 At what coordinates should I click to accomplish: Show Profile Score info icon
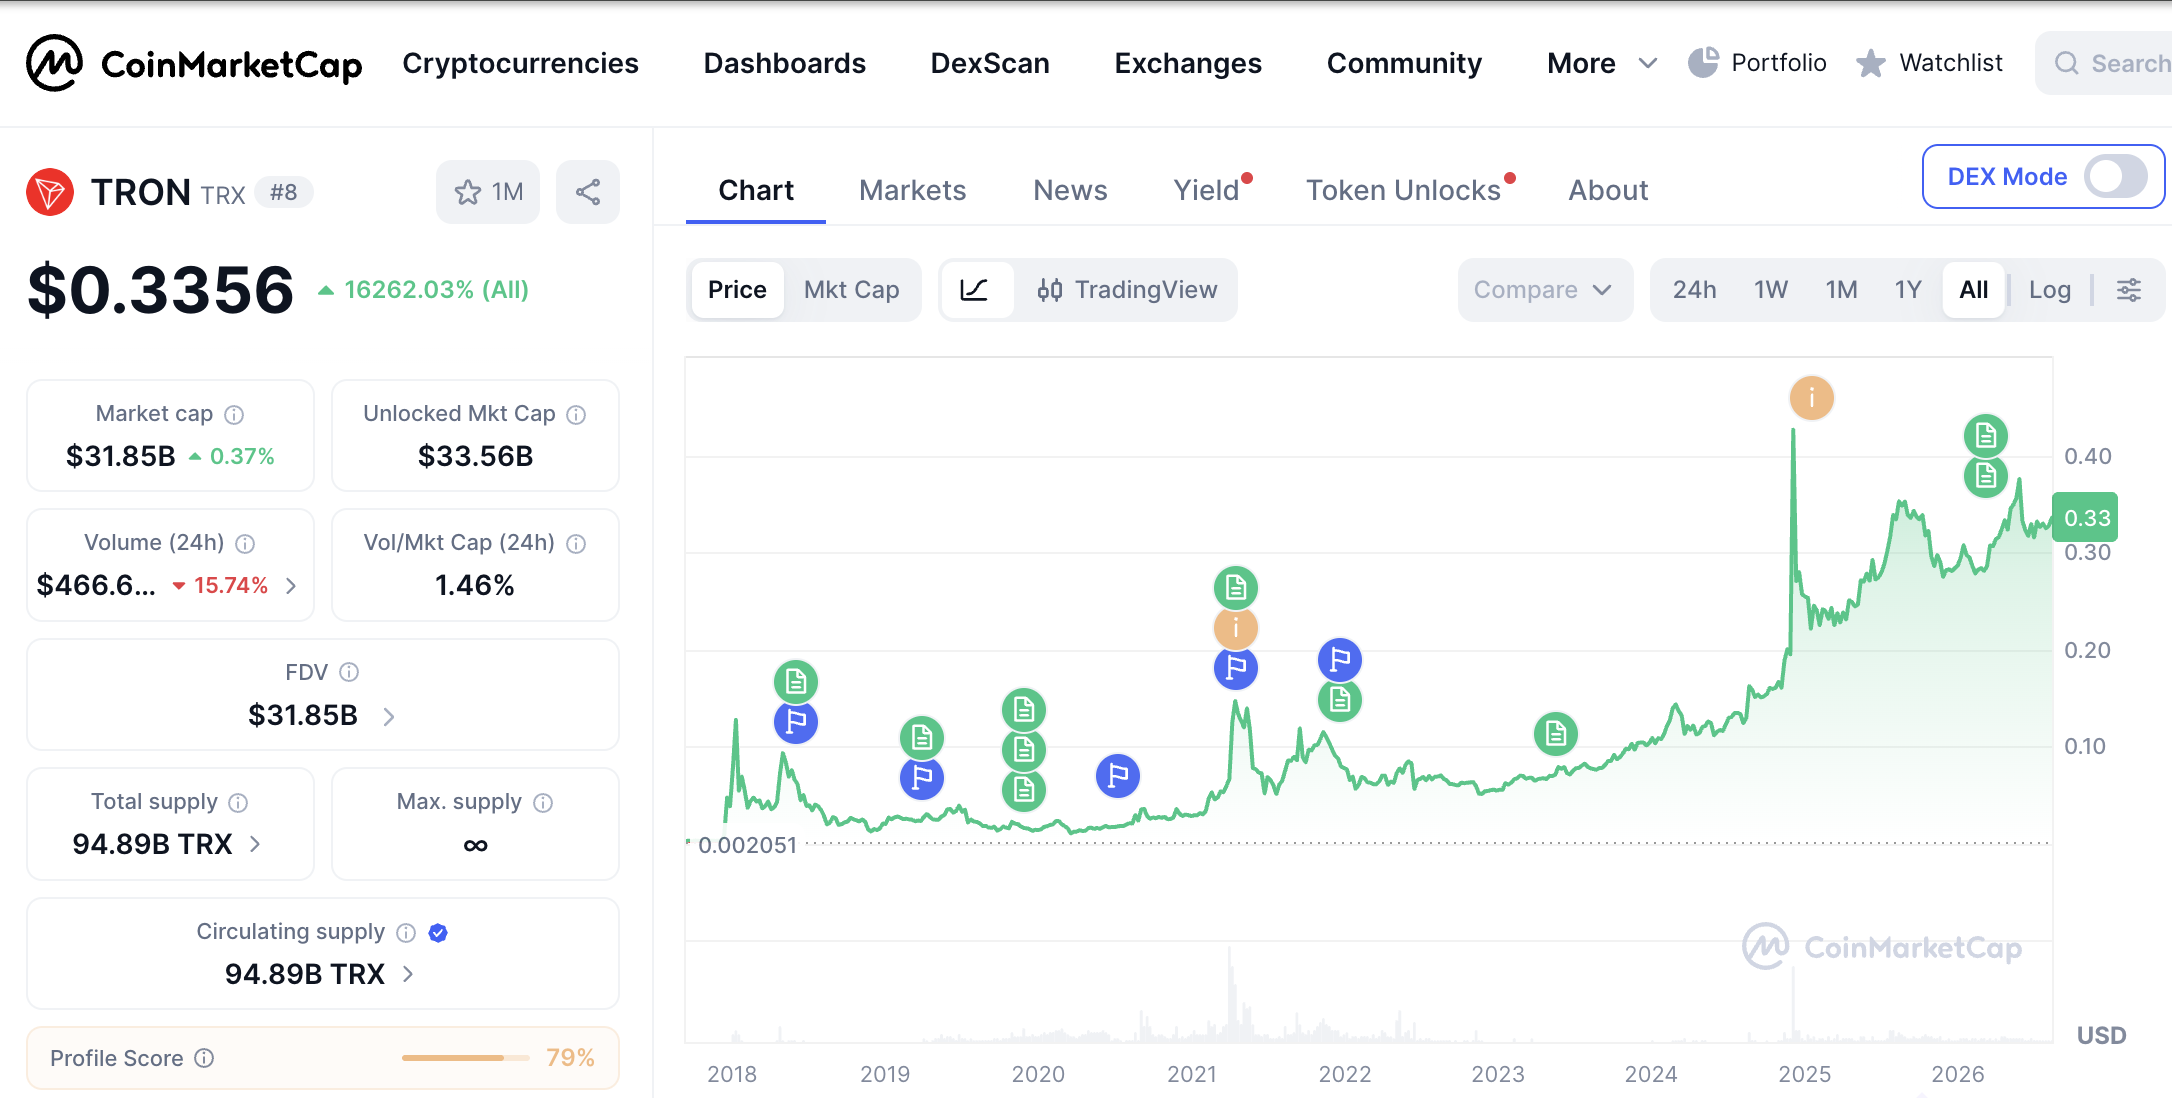[204, 1058]
